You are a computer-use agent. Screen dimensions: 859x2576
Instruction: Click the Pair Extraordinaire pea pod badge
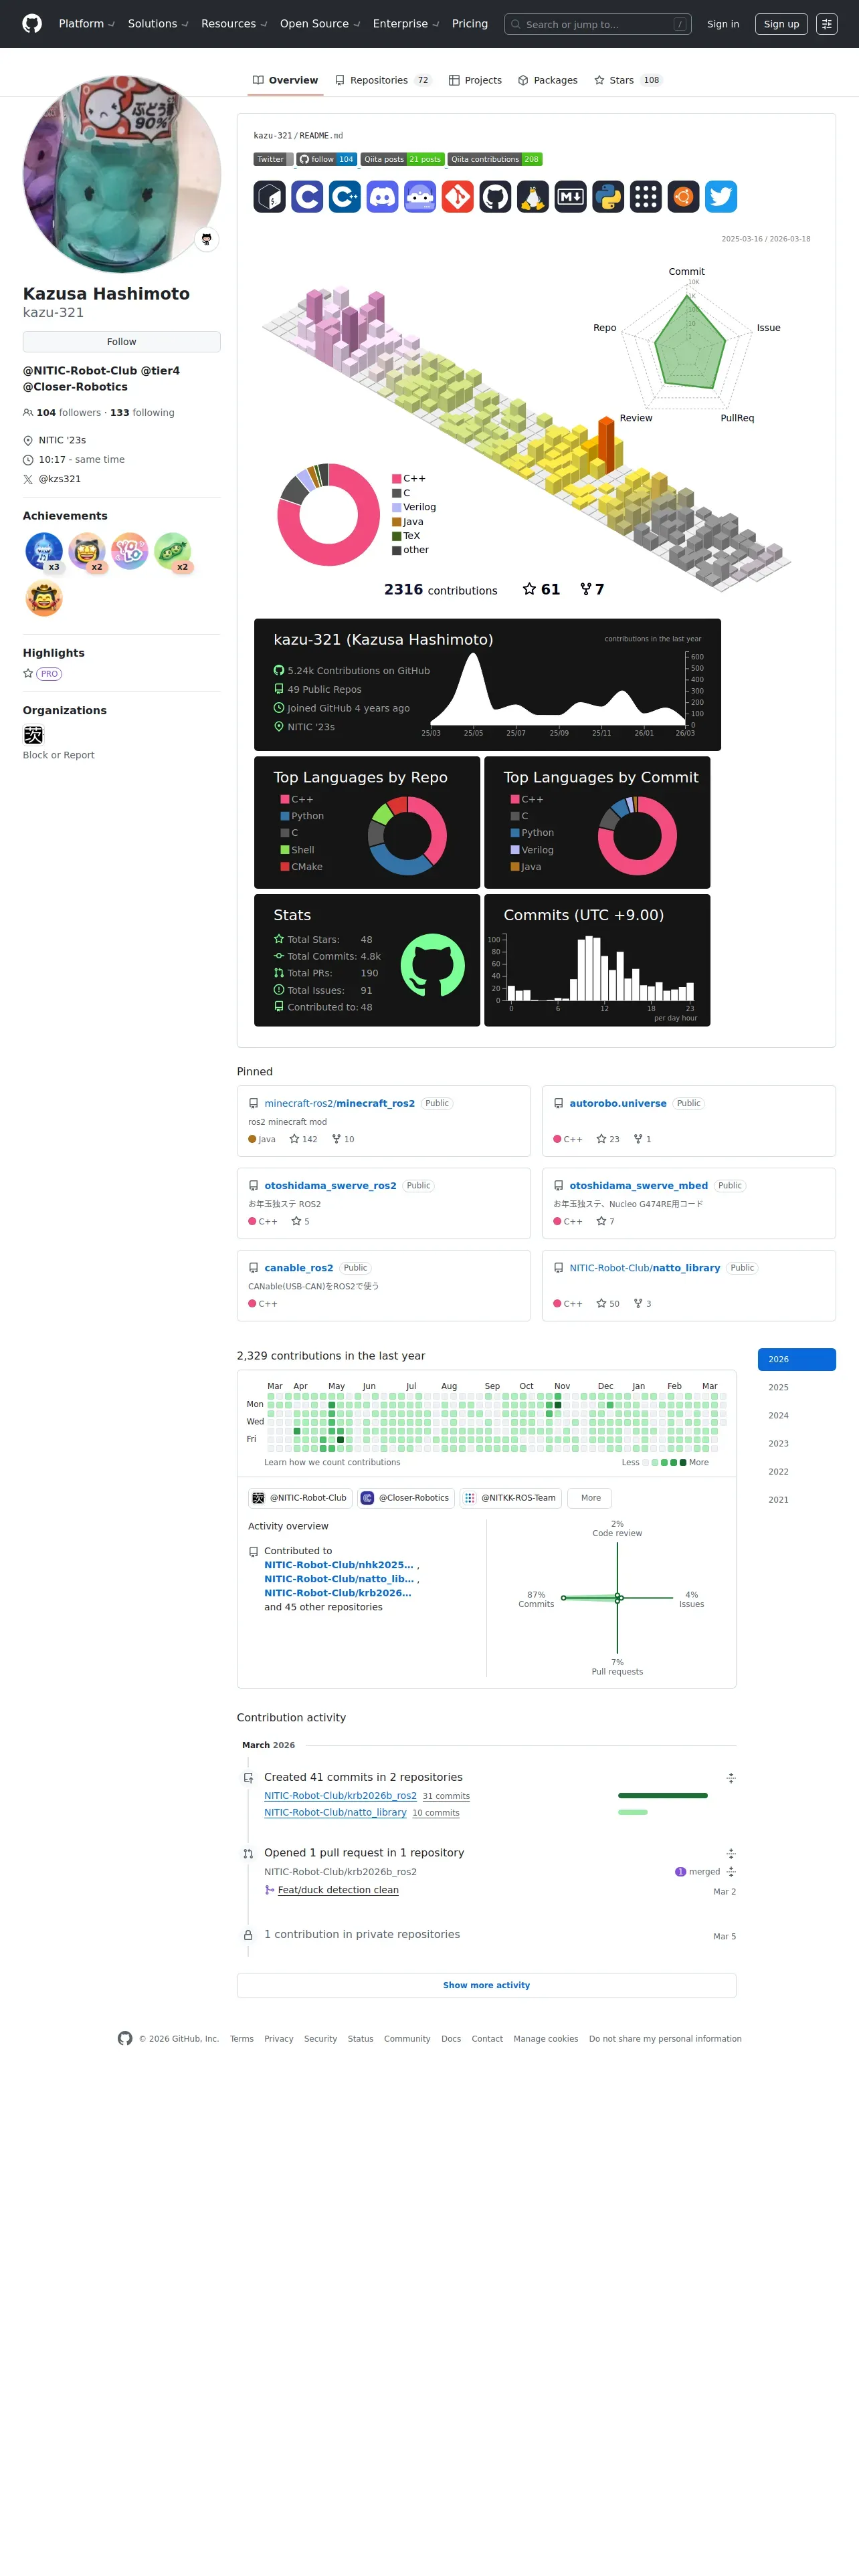(173, 551)
